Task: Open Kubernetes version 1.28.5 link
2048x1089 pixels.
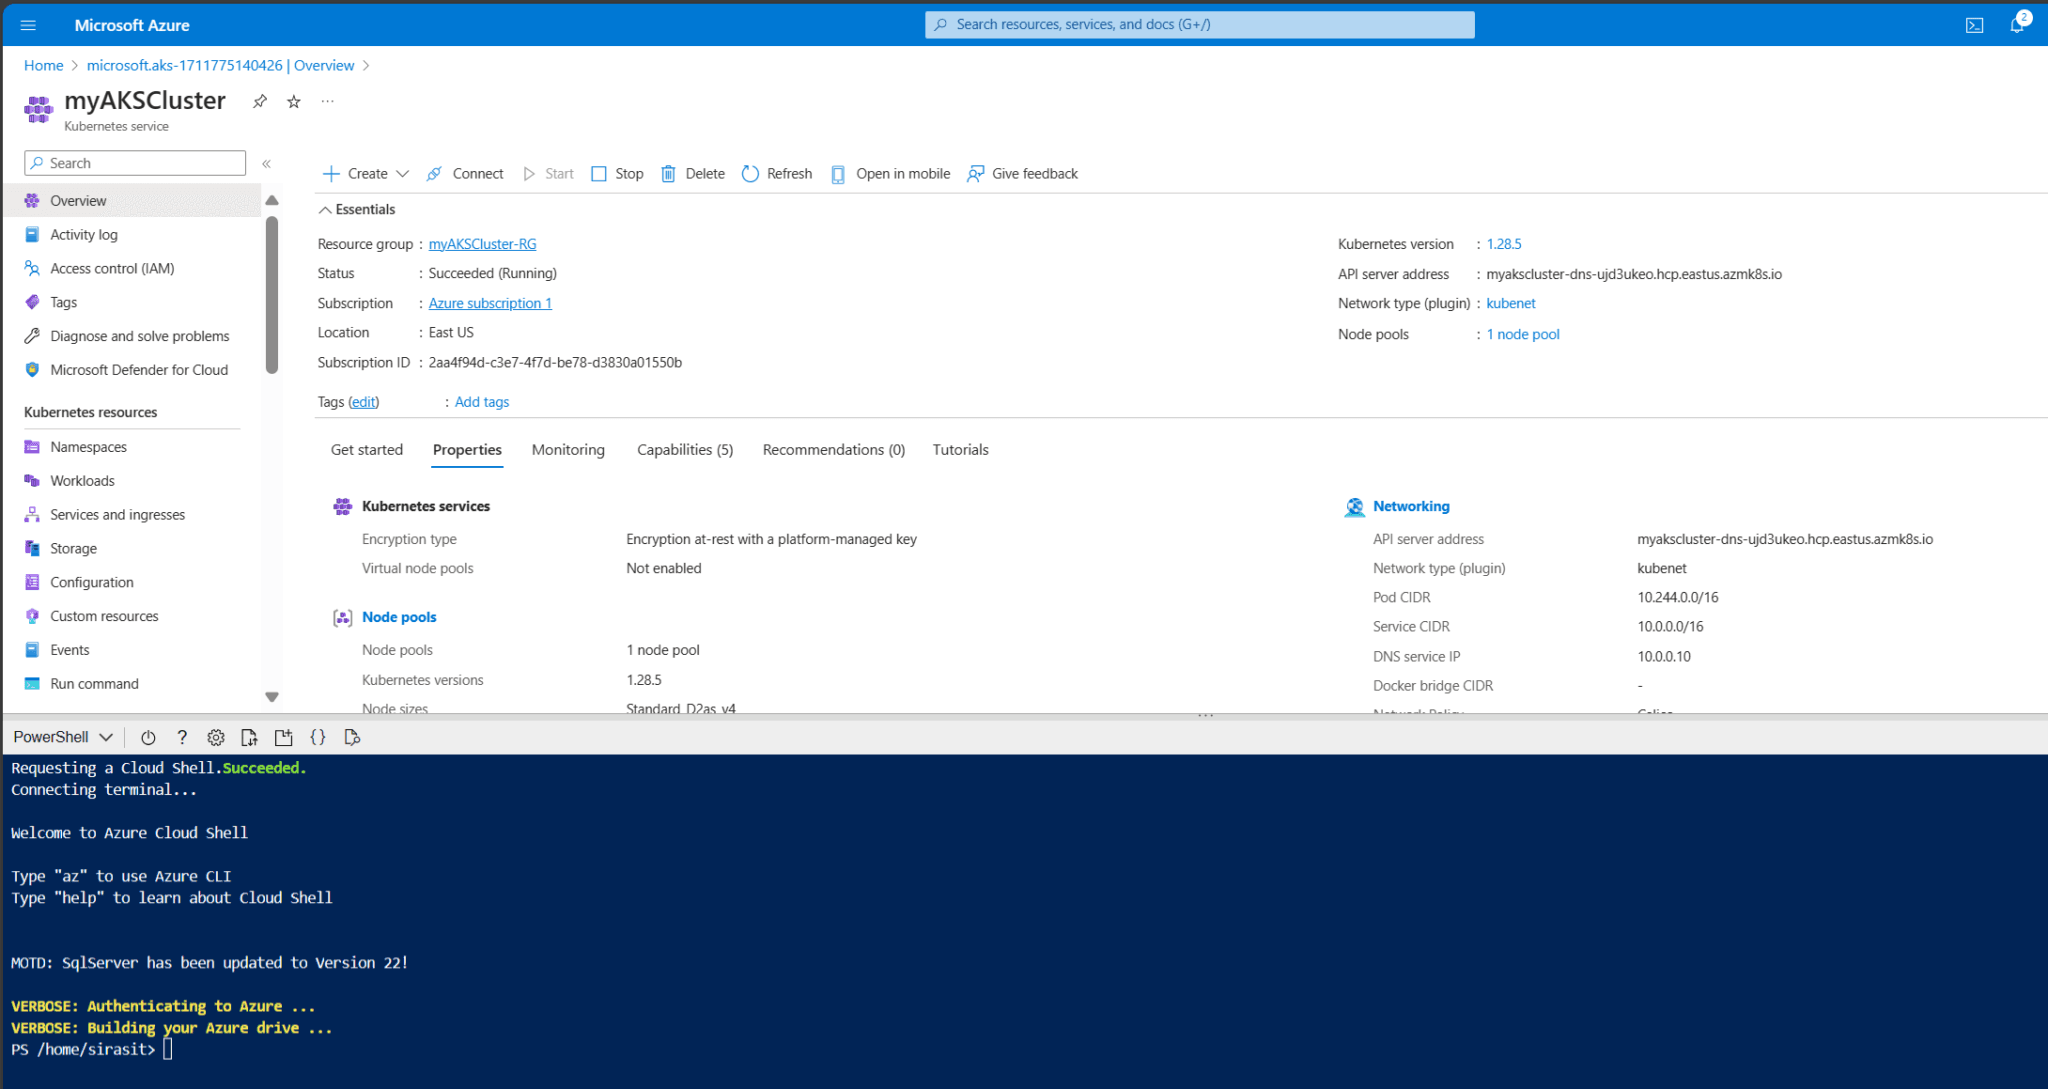Action: click(x=1504, y=244)
